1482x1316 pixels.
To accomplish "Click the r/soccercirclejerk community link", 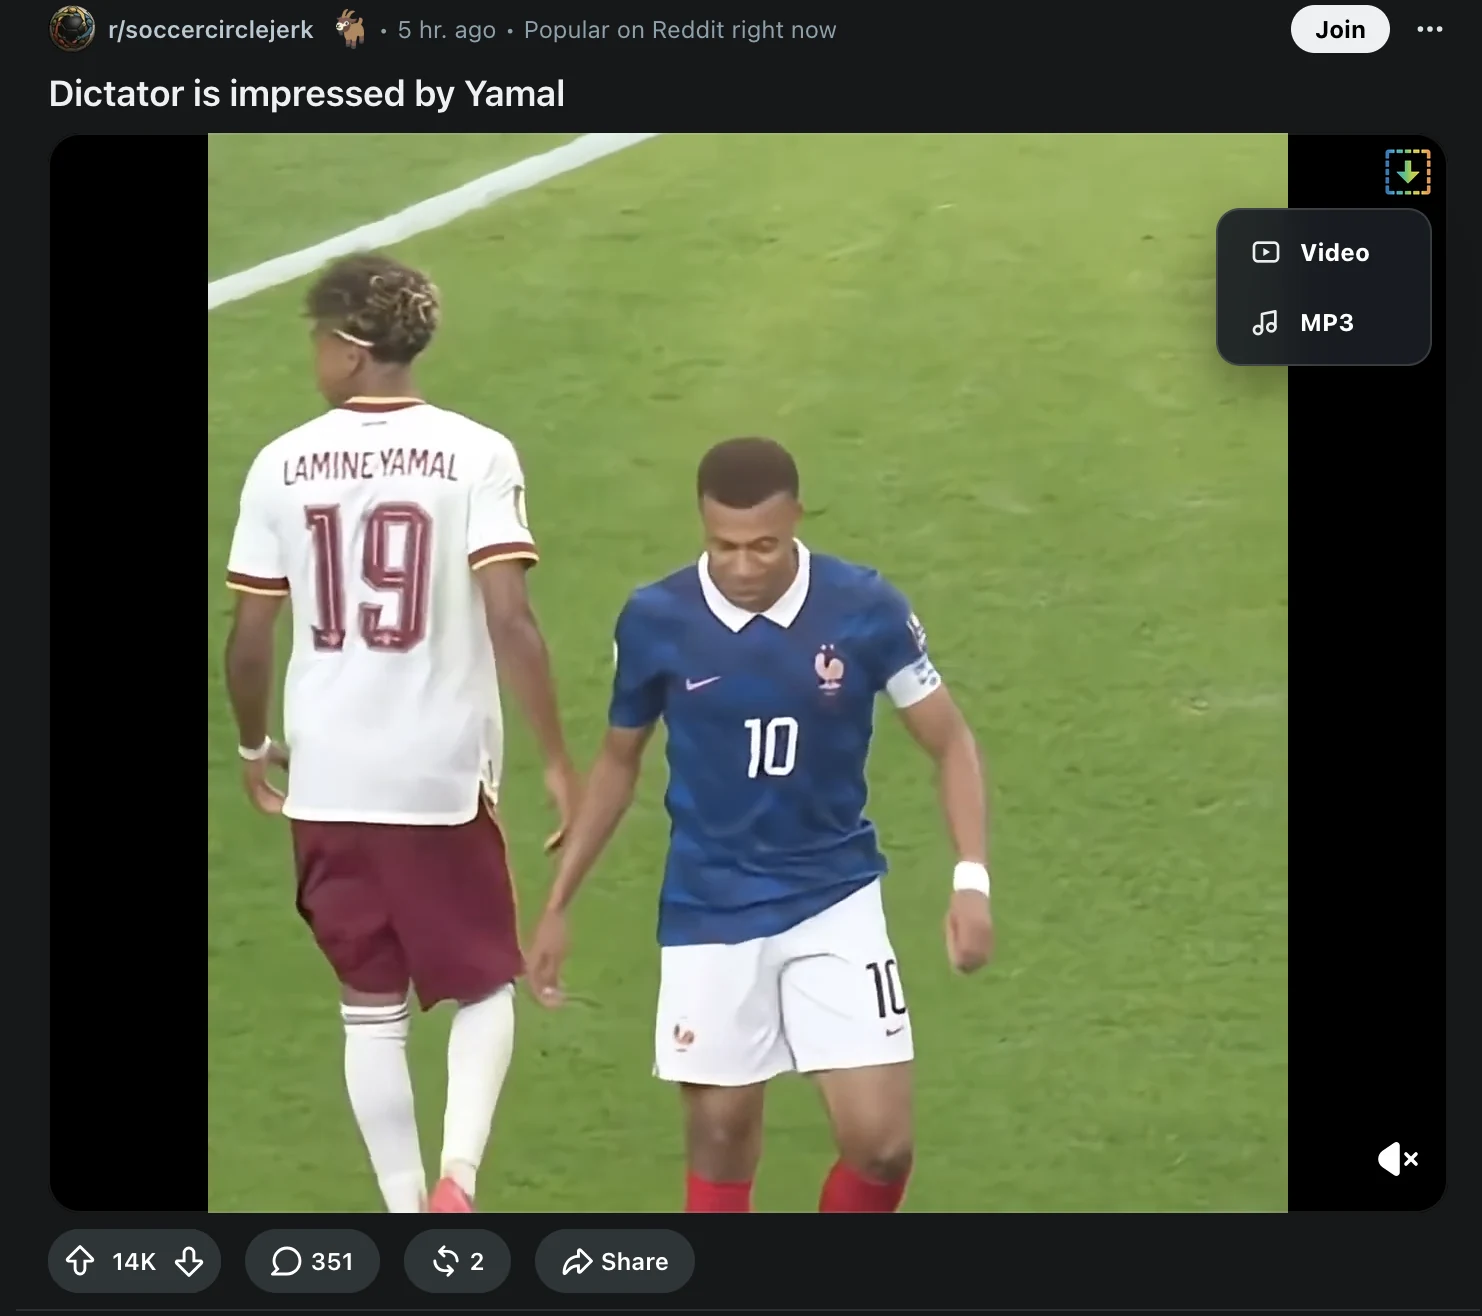I will [211, 30].
